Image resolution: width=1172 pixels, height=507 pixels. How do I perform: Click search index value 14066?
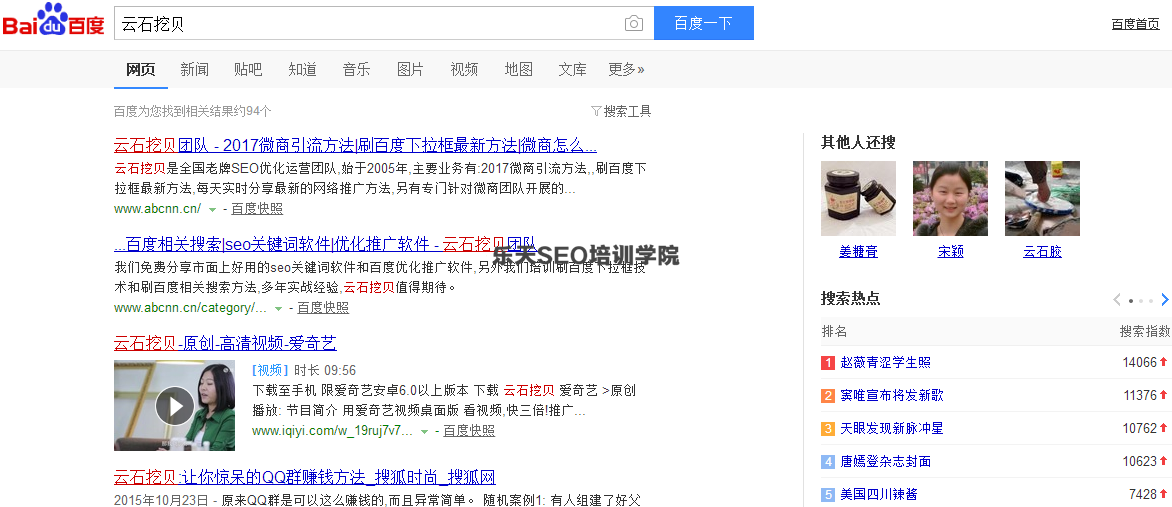1139,363
